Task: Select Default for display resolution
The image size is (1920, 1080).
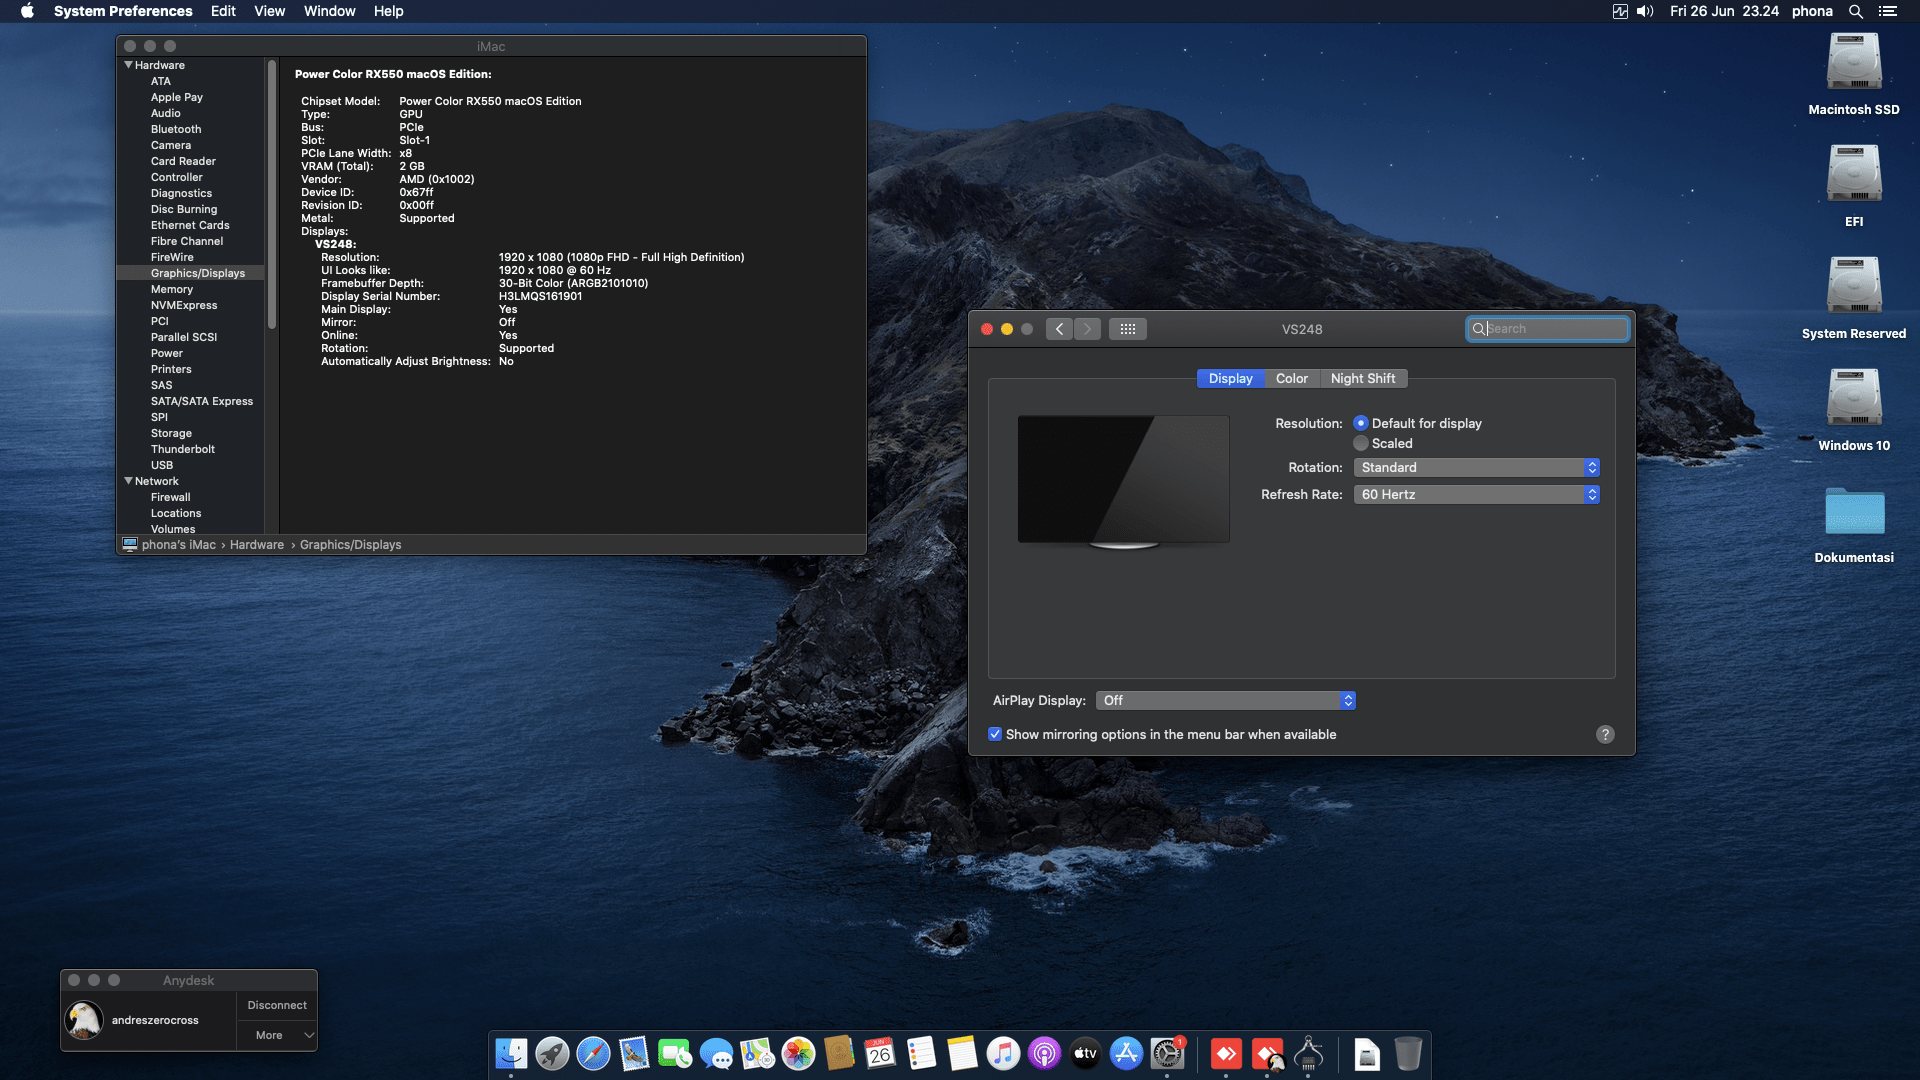Action: [1361, 423]
